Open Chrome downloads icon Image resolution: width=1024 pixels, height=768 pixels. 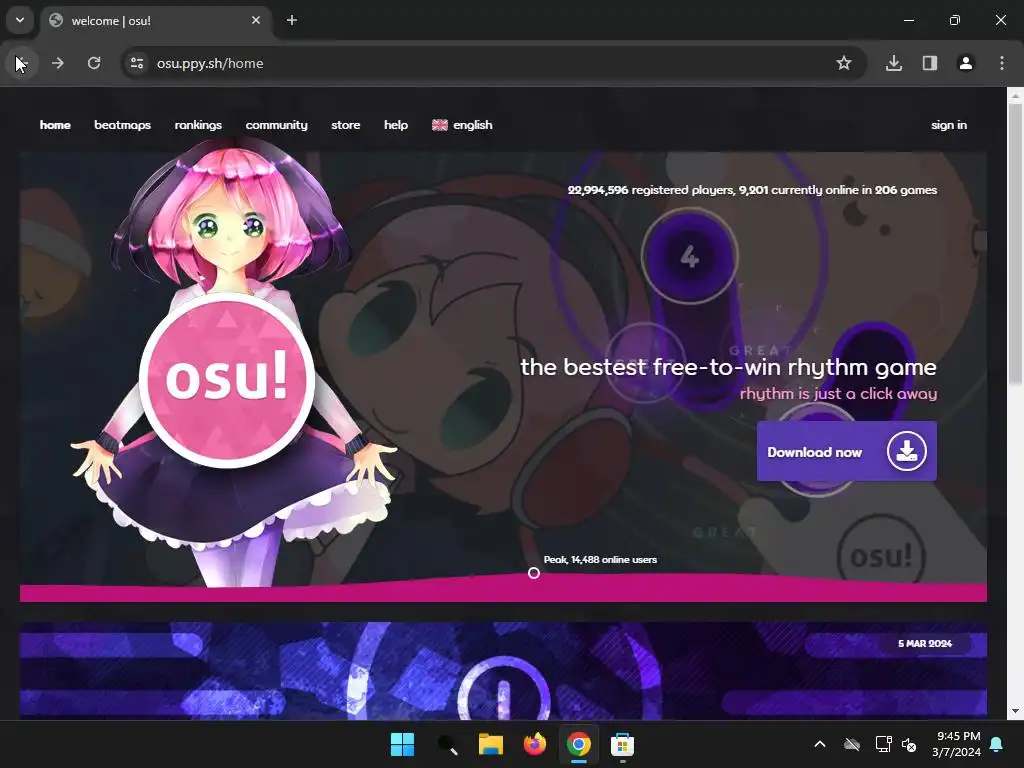pyautogui.click(x=893, y=63)
